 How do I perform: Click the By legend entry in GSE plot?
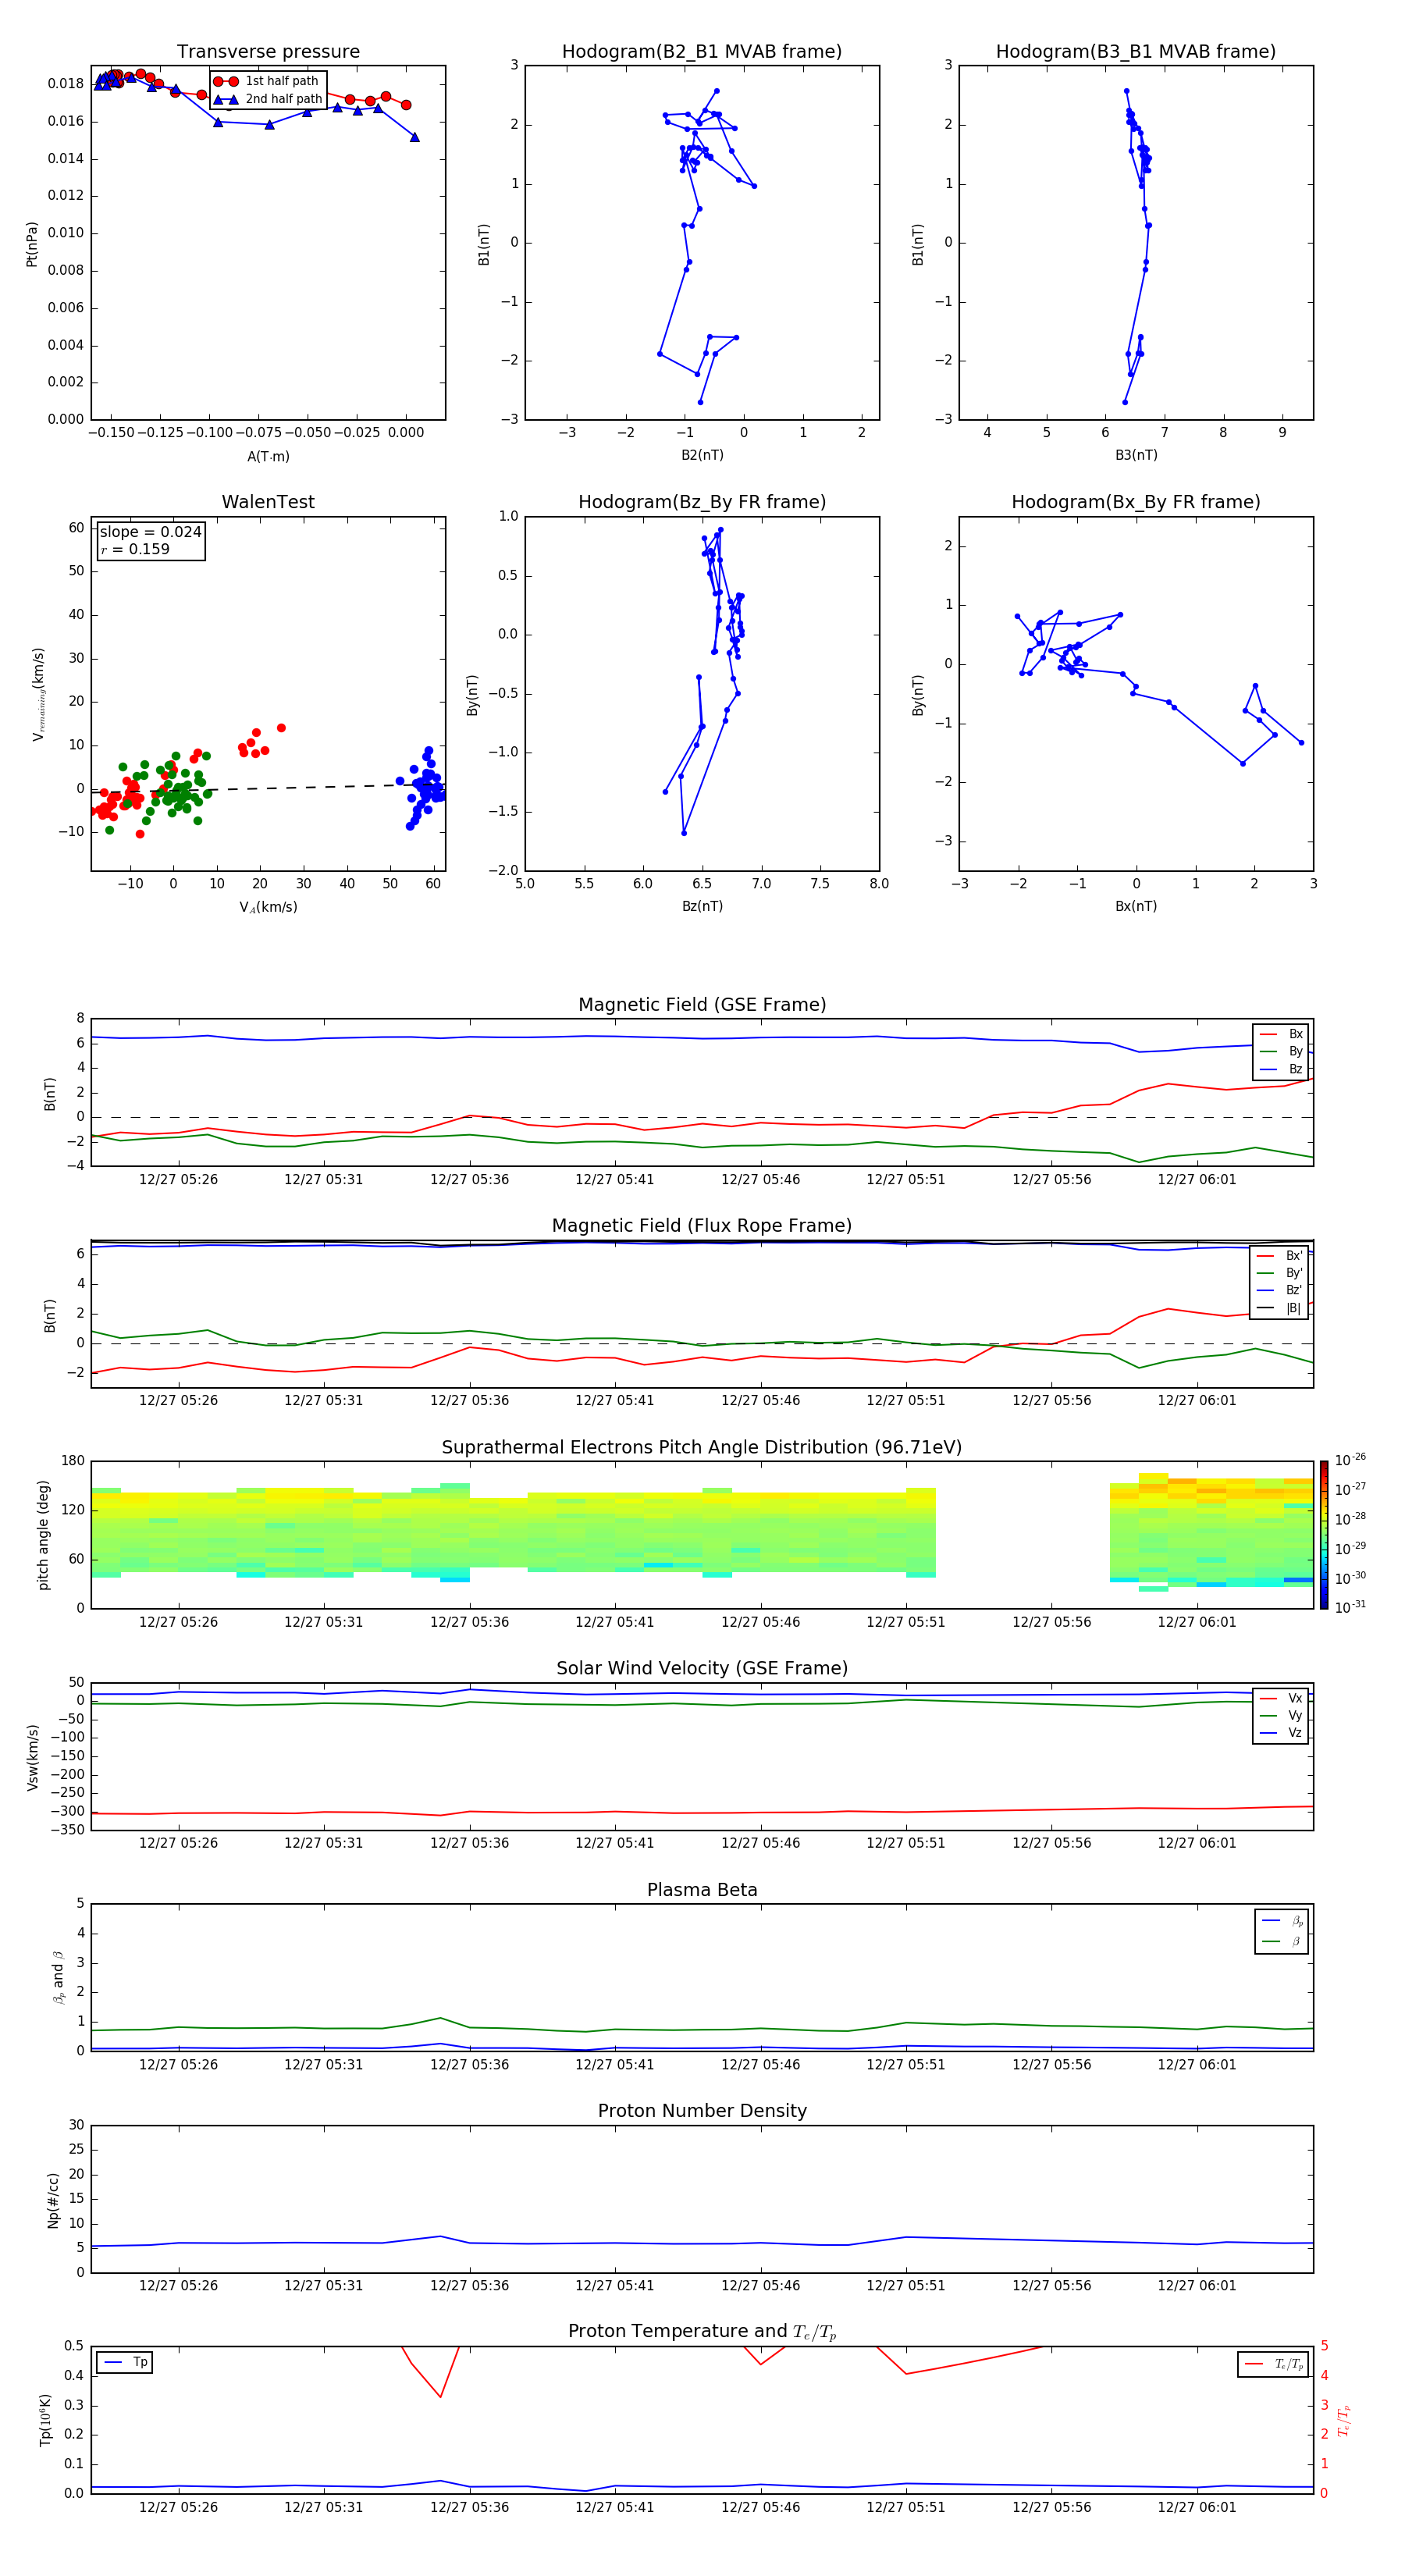[1281, 1051]
